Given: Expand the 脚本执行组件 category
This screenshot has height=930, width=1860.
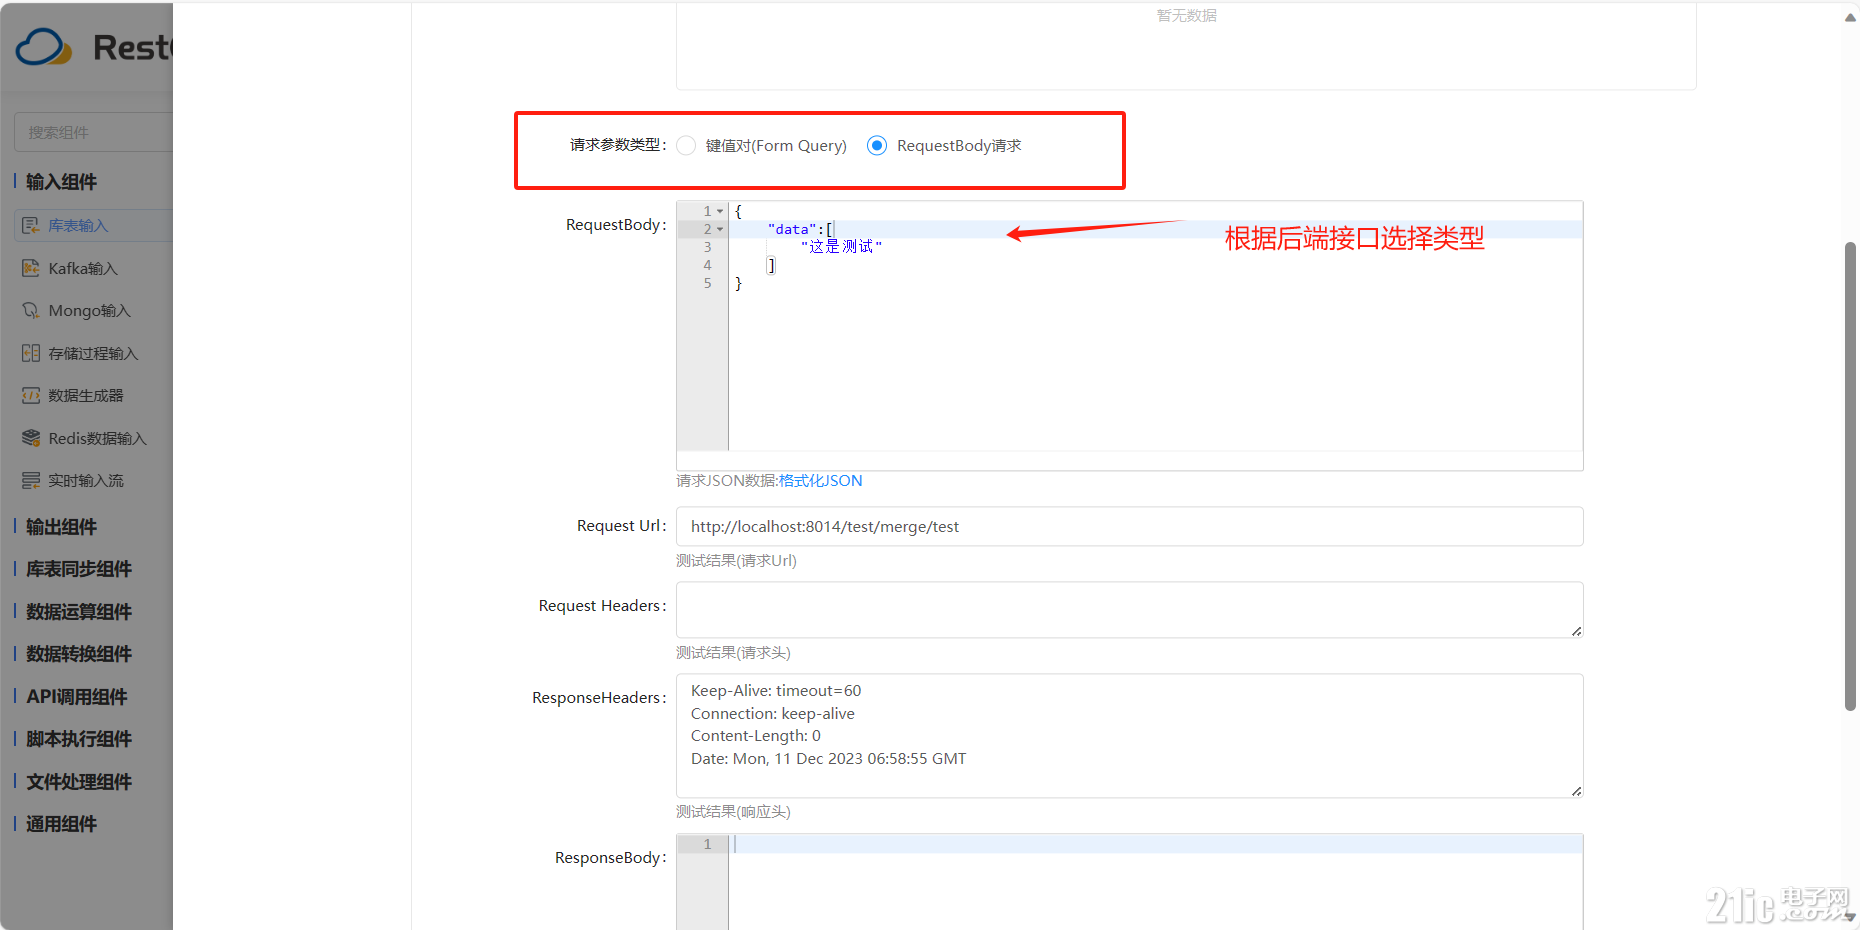Looking at the screenshot, I should (79, 739).
